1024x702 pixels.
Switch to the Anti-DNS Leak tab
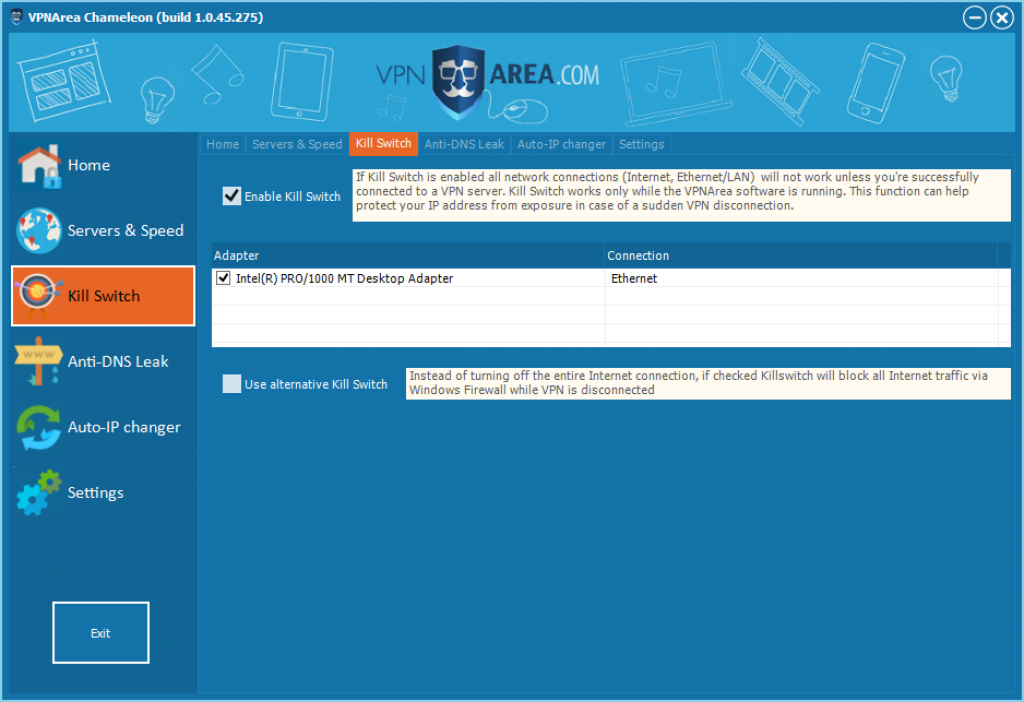tap(464, 144)
